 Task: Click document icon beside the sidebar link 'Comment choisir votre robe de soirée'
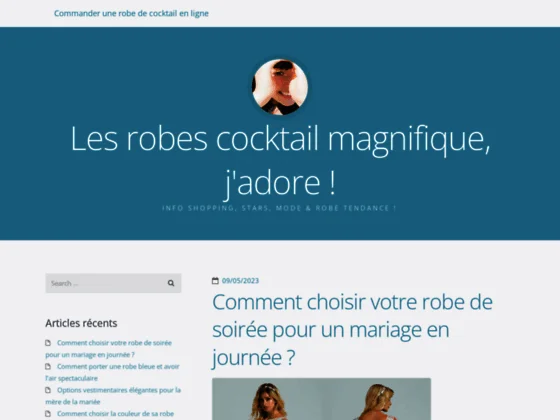pos(48,343)
